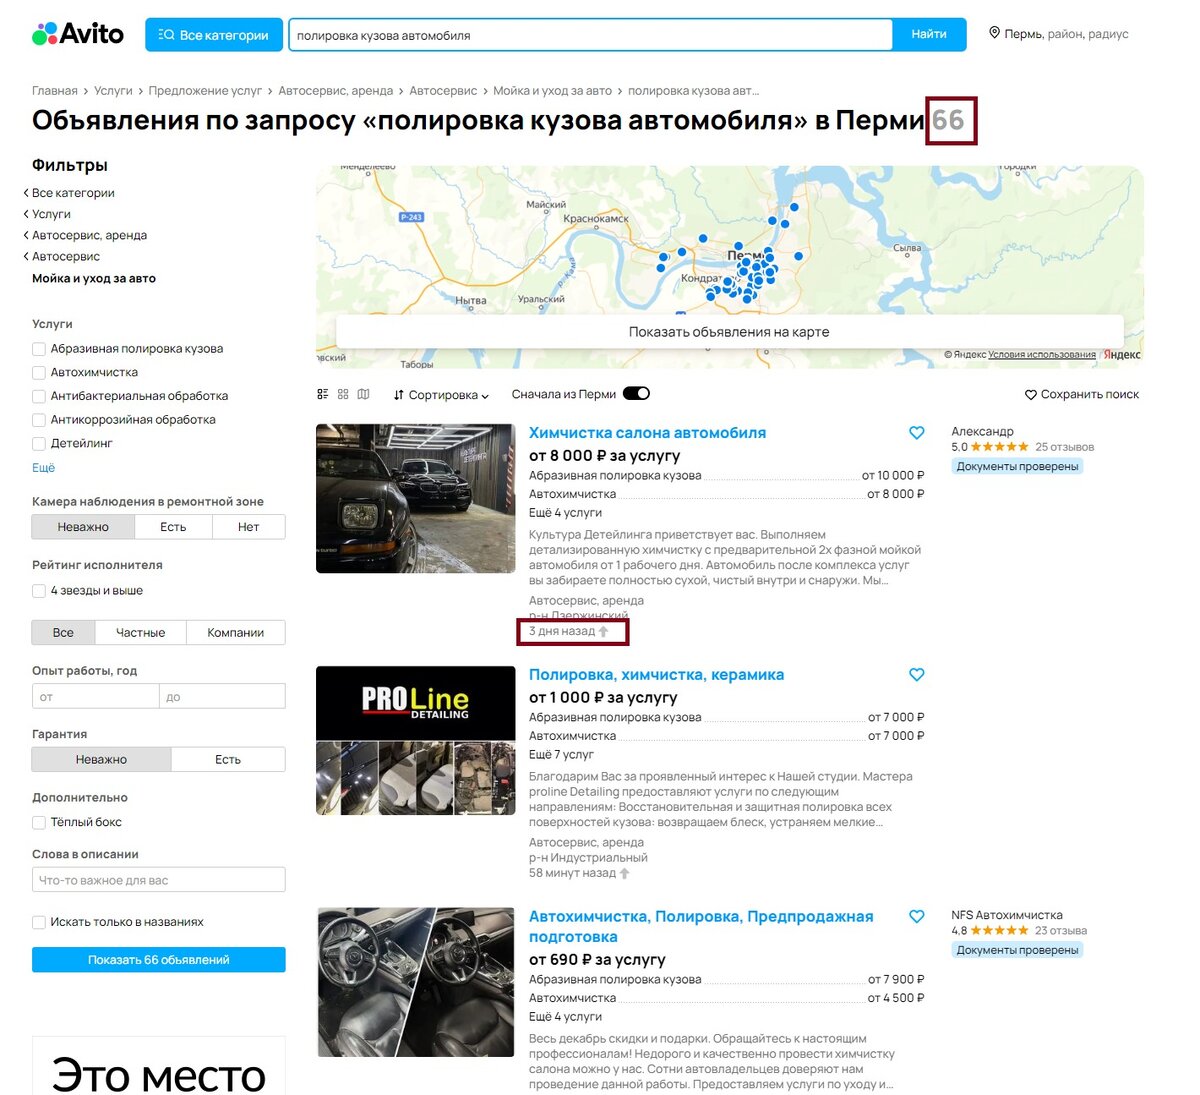Switch to list view icon
Screen dimensions: 1200x1095
[323, 394]
